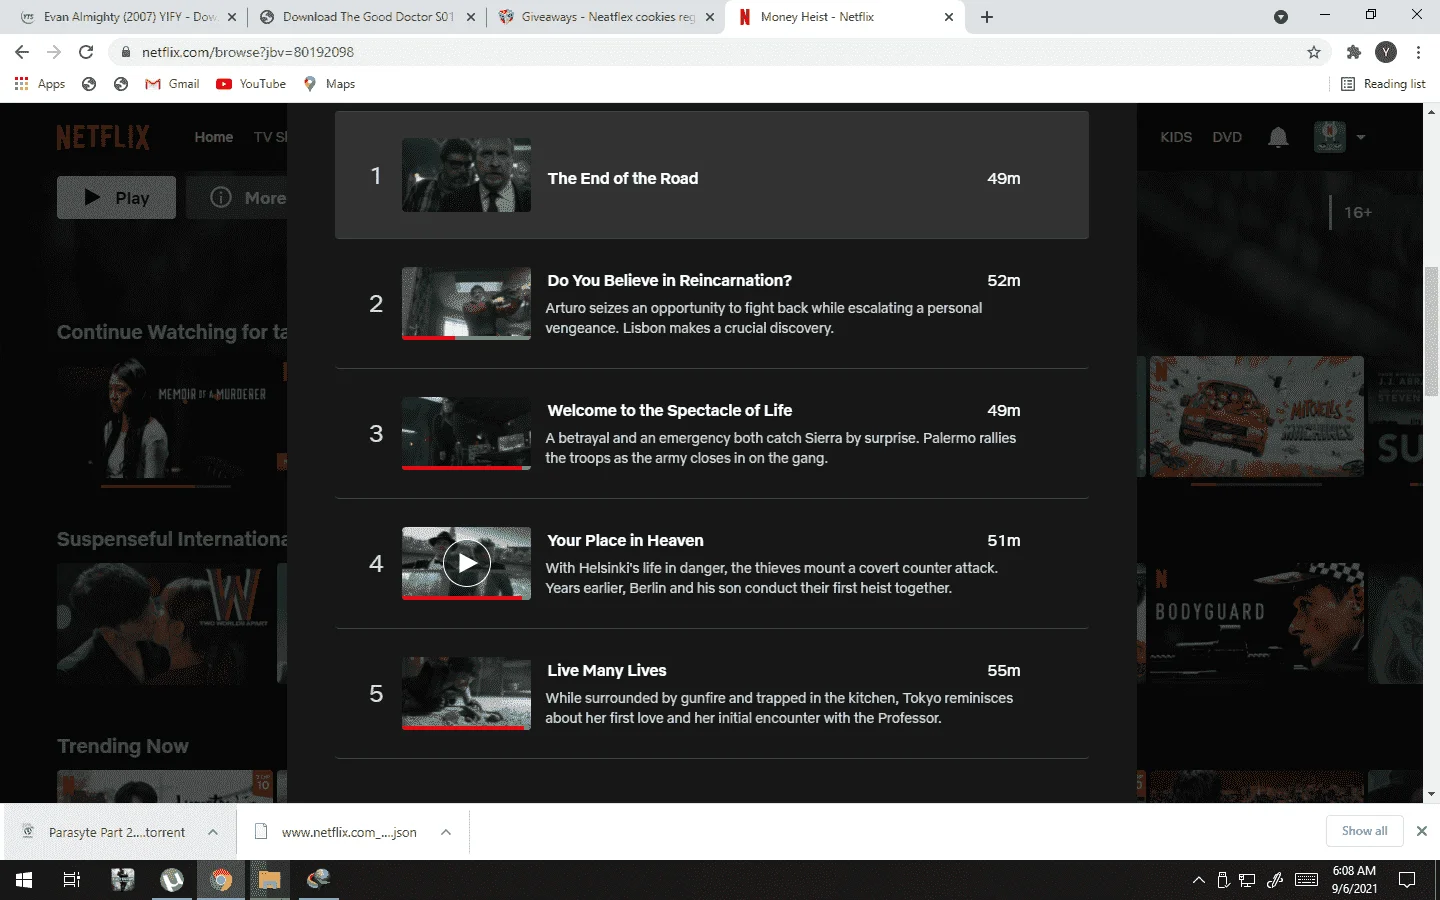
Task: Open Task View on taskbar
Action: (72, 880)
